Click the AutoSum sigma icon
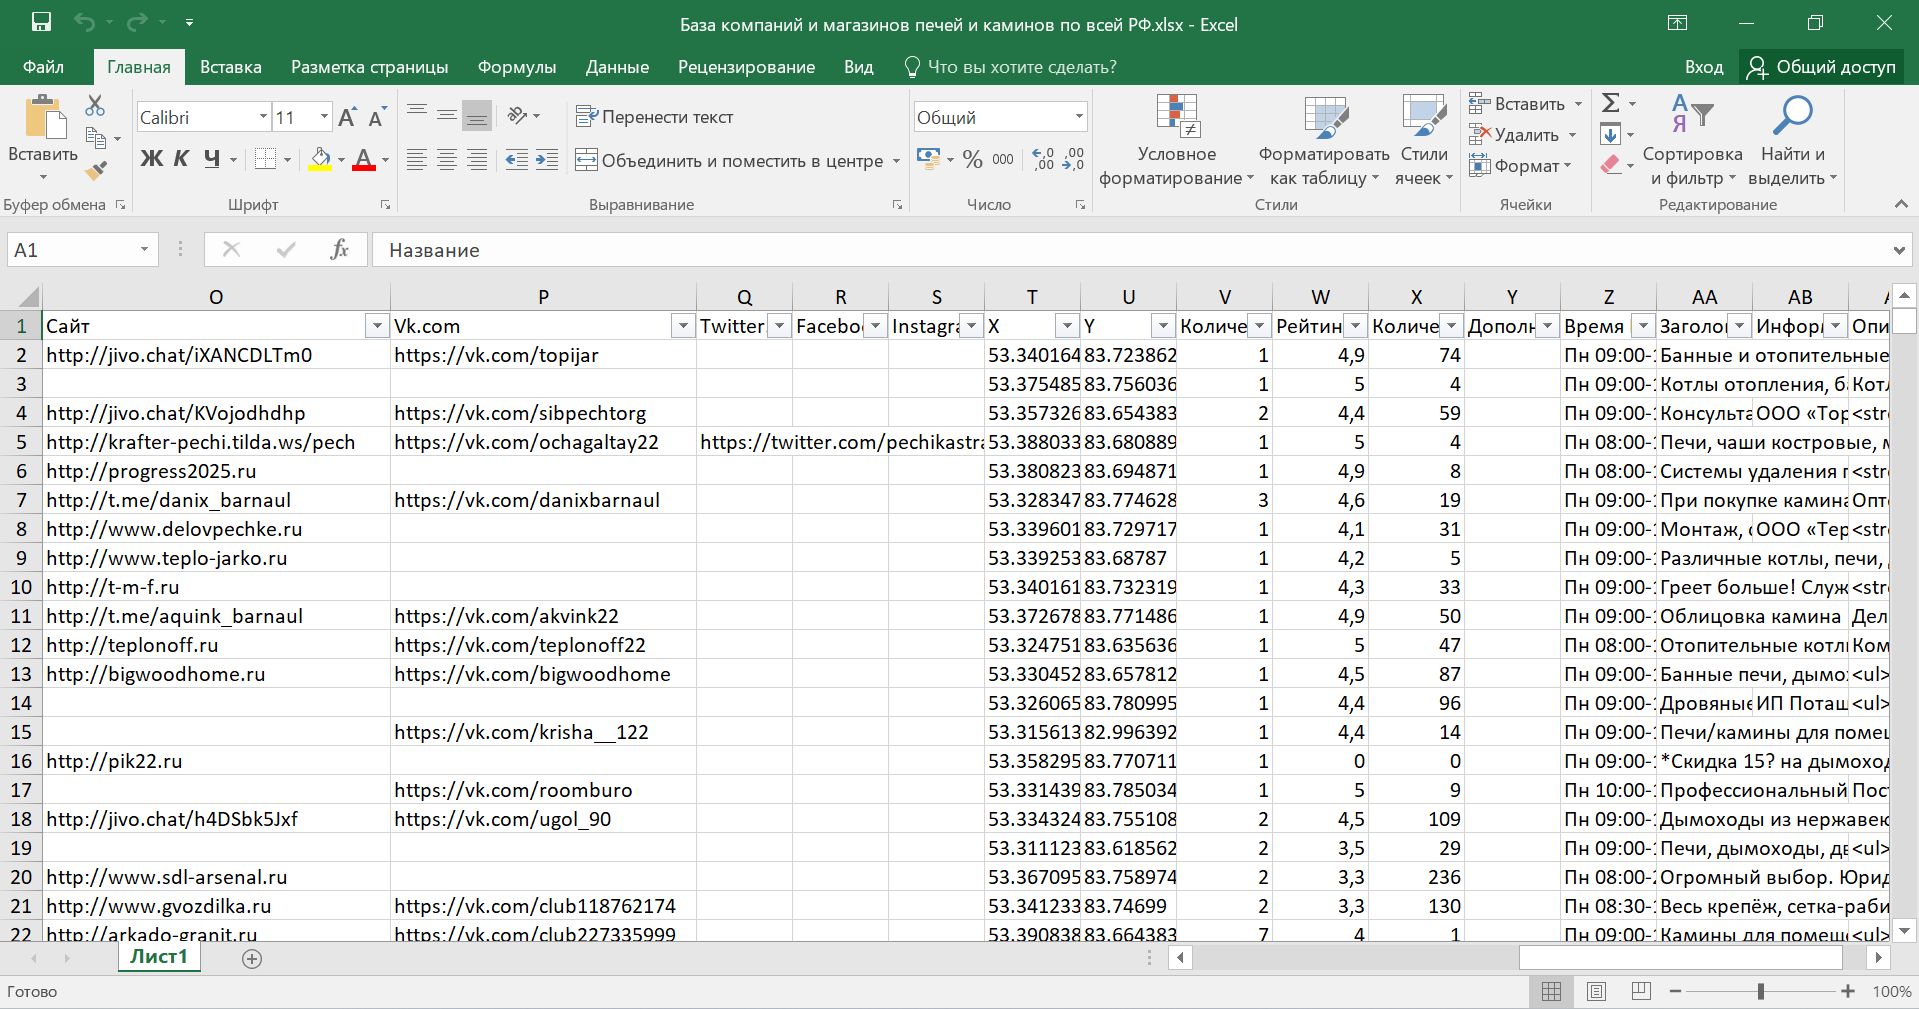1919x1009 pixels. pyautogui.click(x=1611, y=103)
